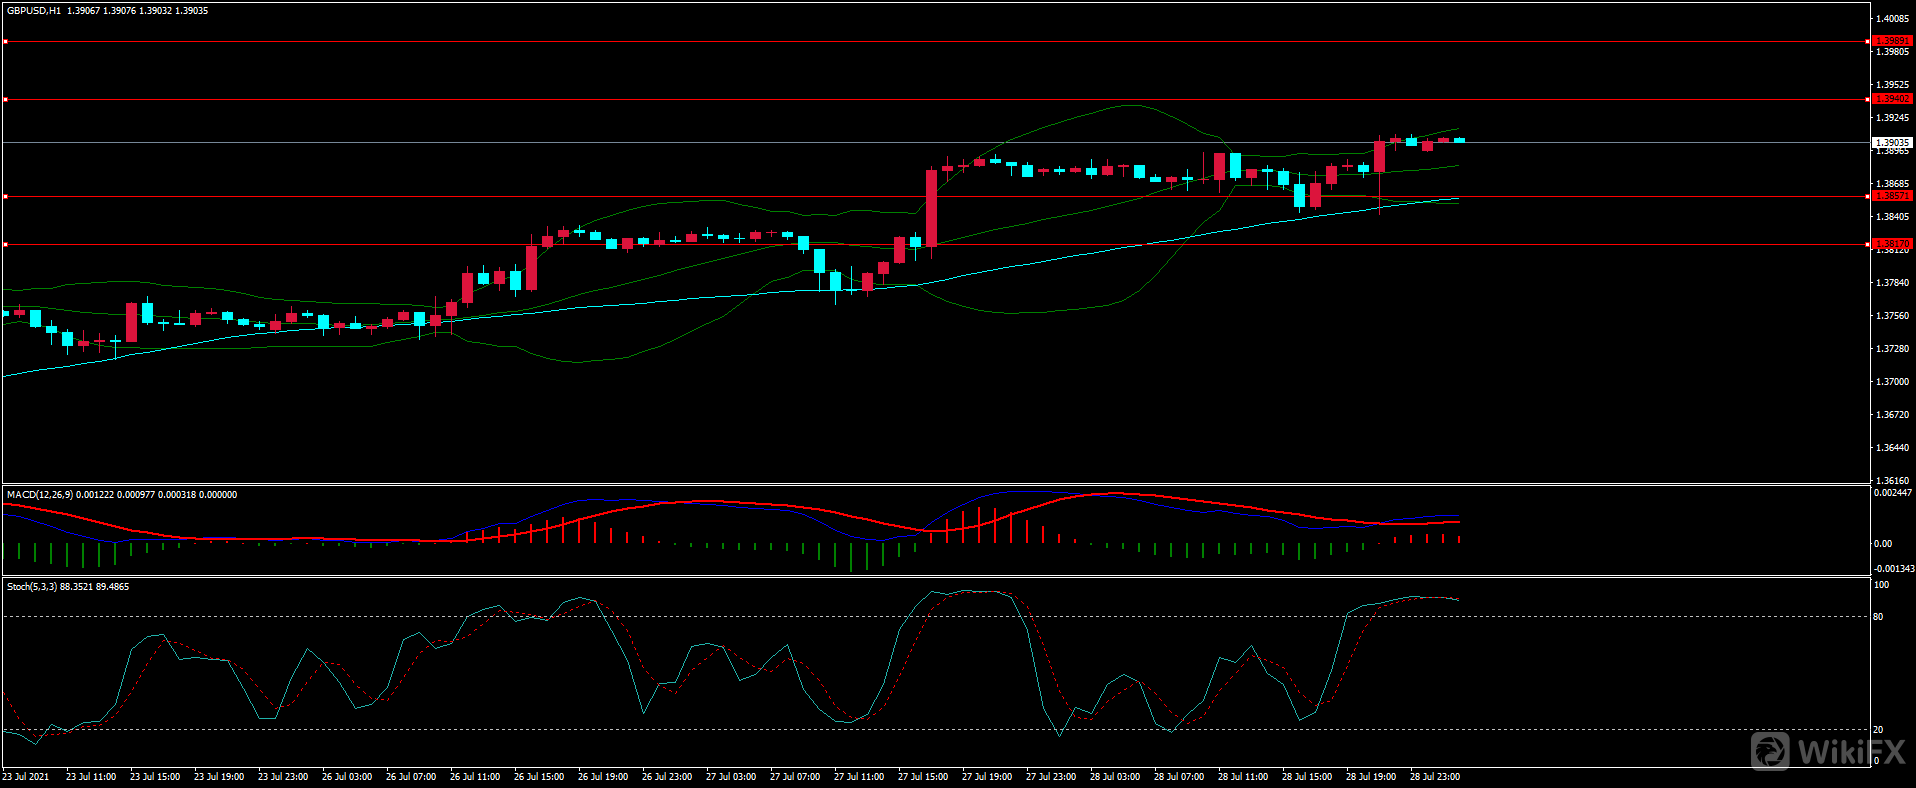1916x788 pixels.
Task: Click the 1.37000 price scale value
Action: coord(1892,382)
